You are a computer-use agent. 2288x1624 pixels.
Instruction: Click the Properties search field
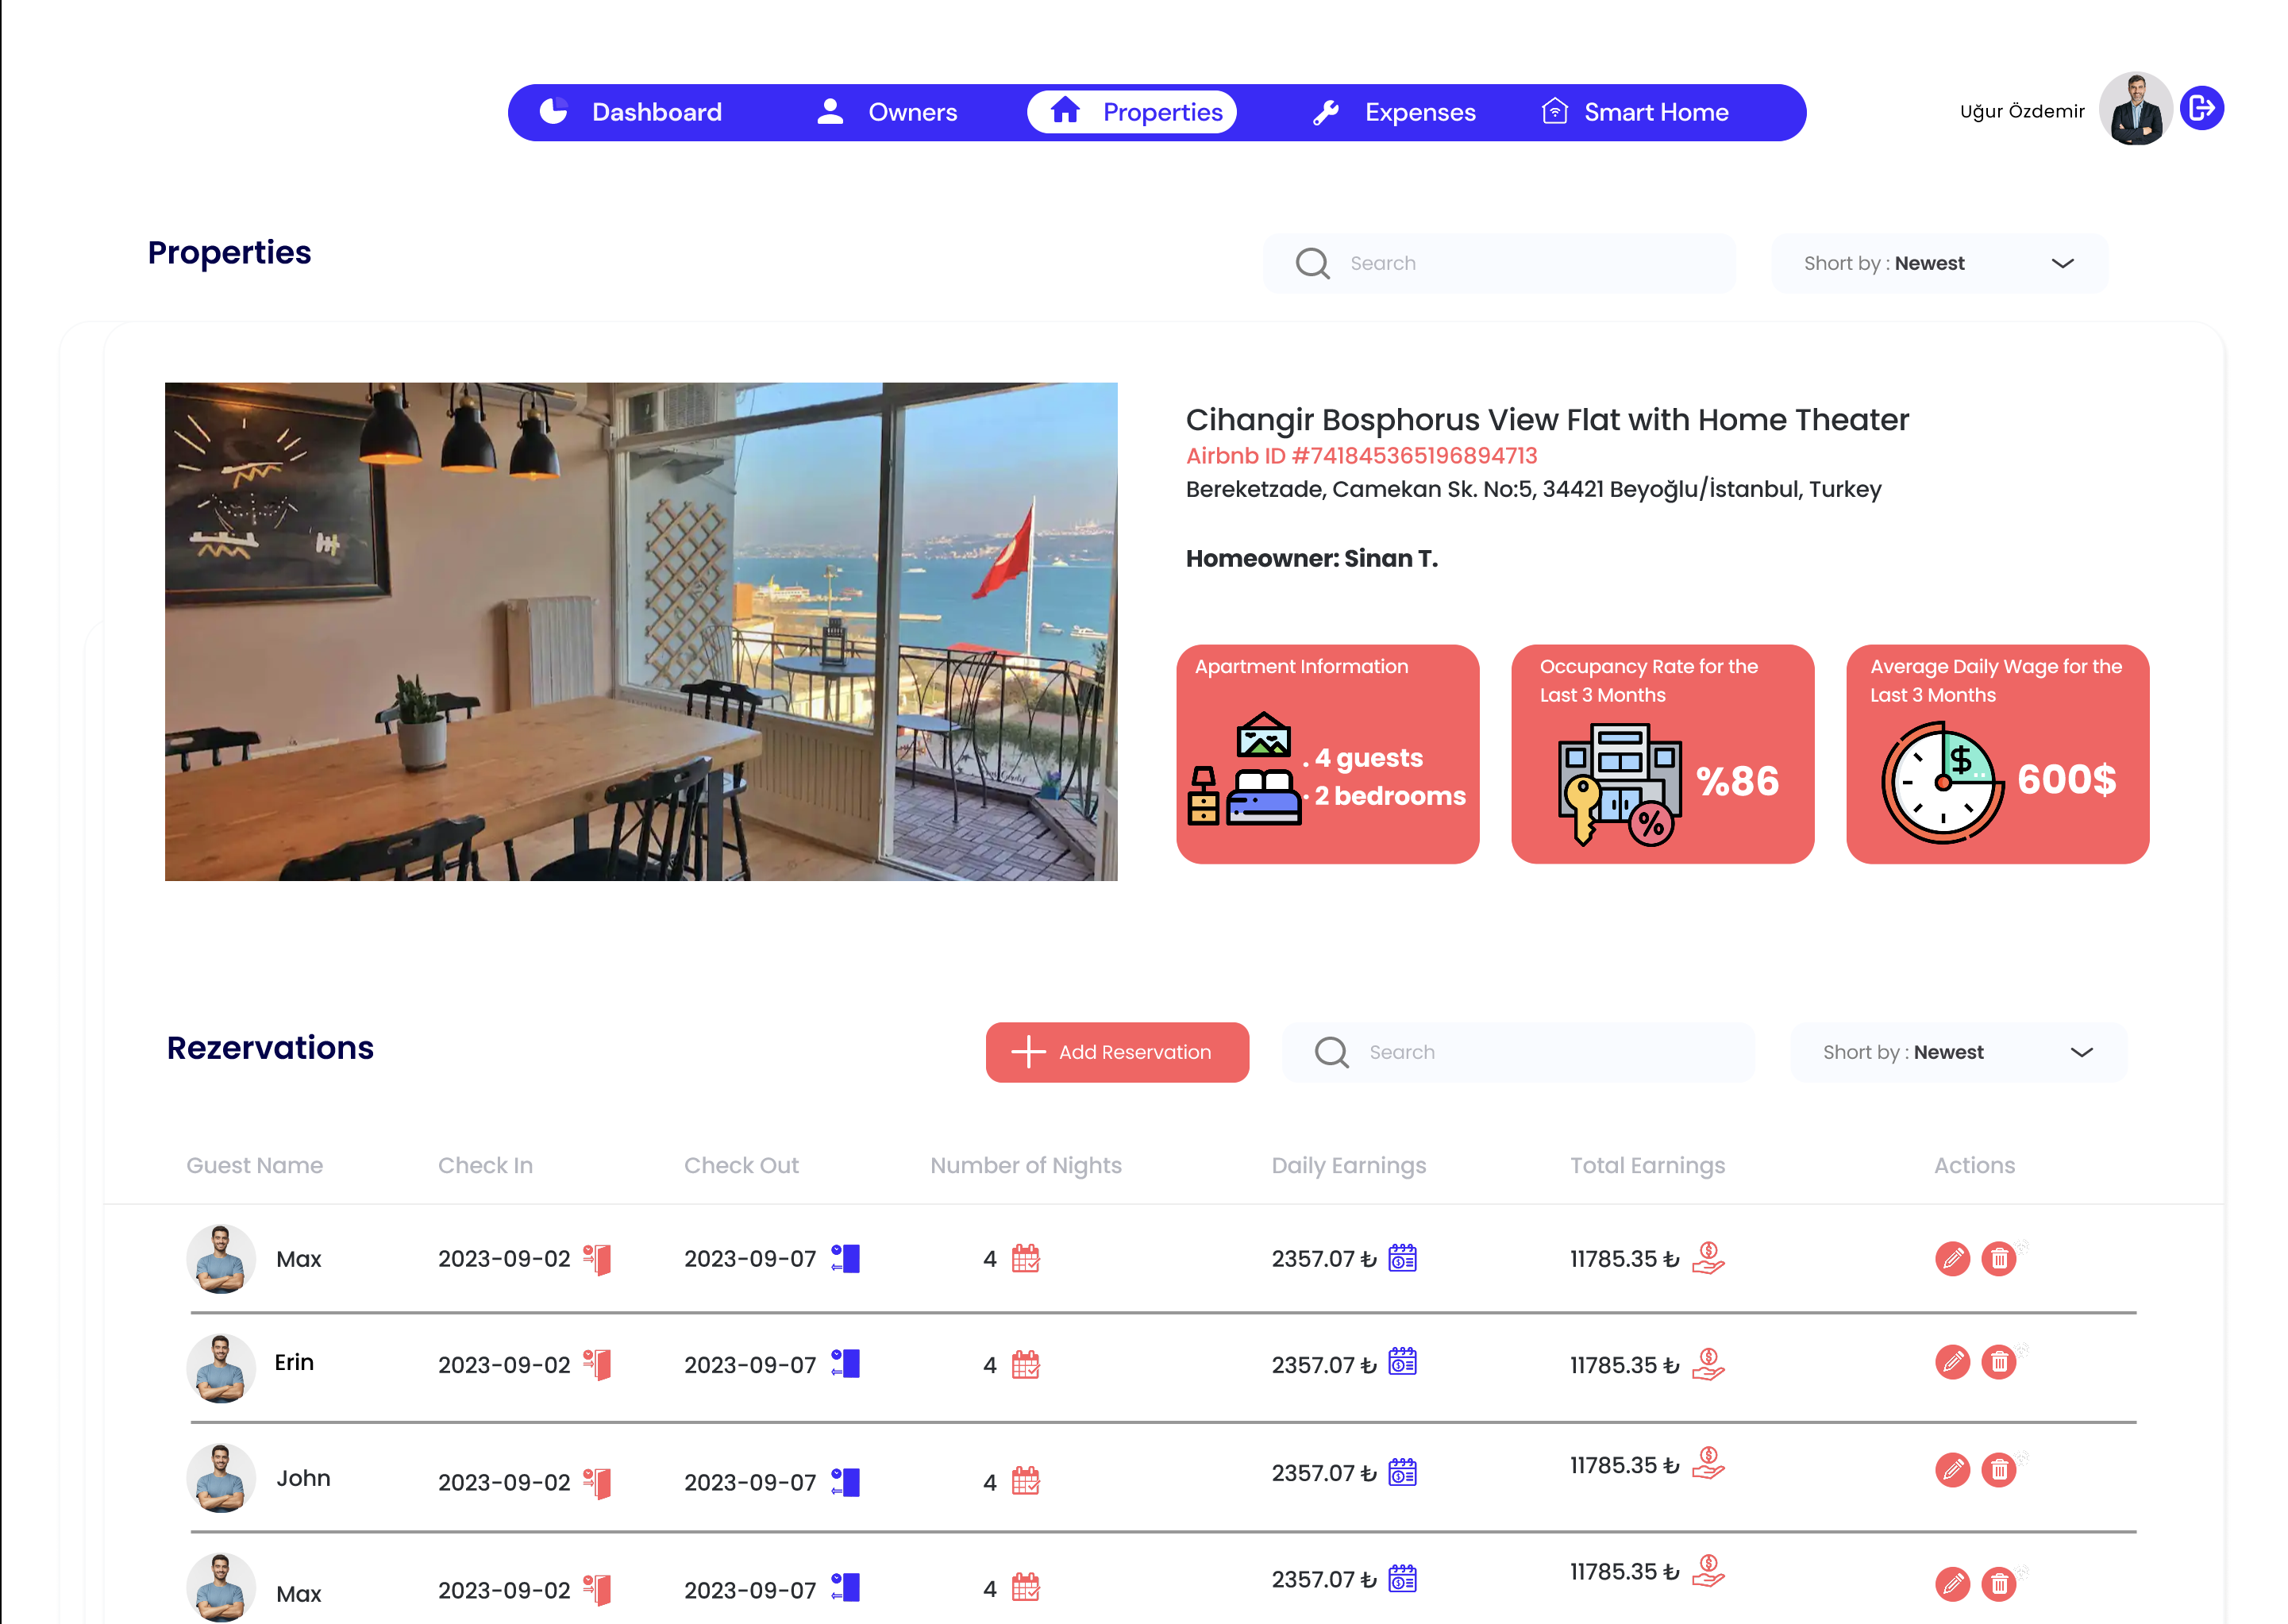tap(1498, 263)
